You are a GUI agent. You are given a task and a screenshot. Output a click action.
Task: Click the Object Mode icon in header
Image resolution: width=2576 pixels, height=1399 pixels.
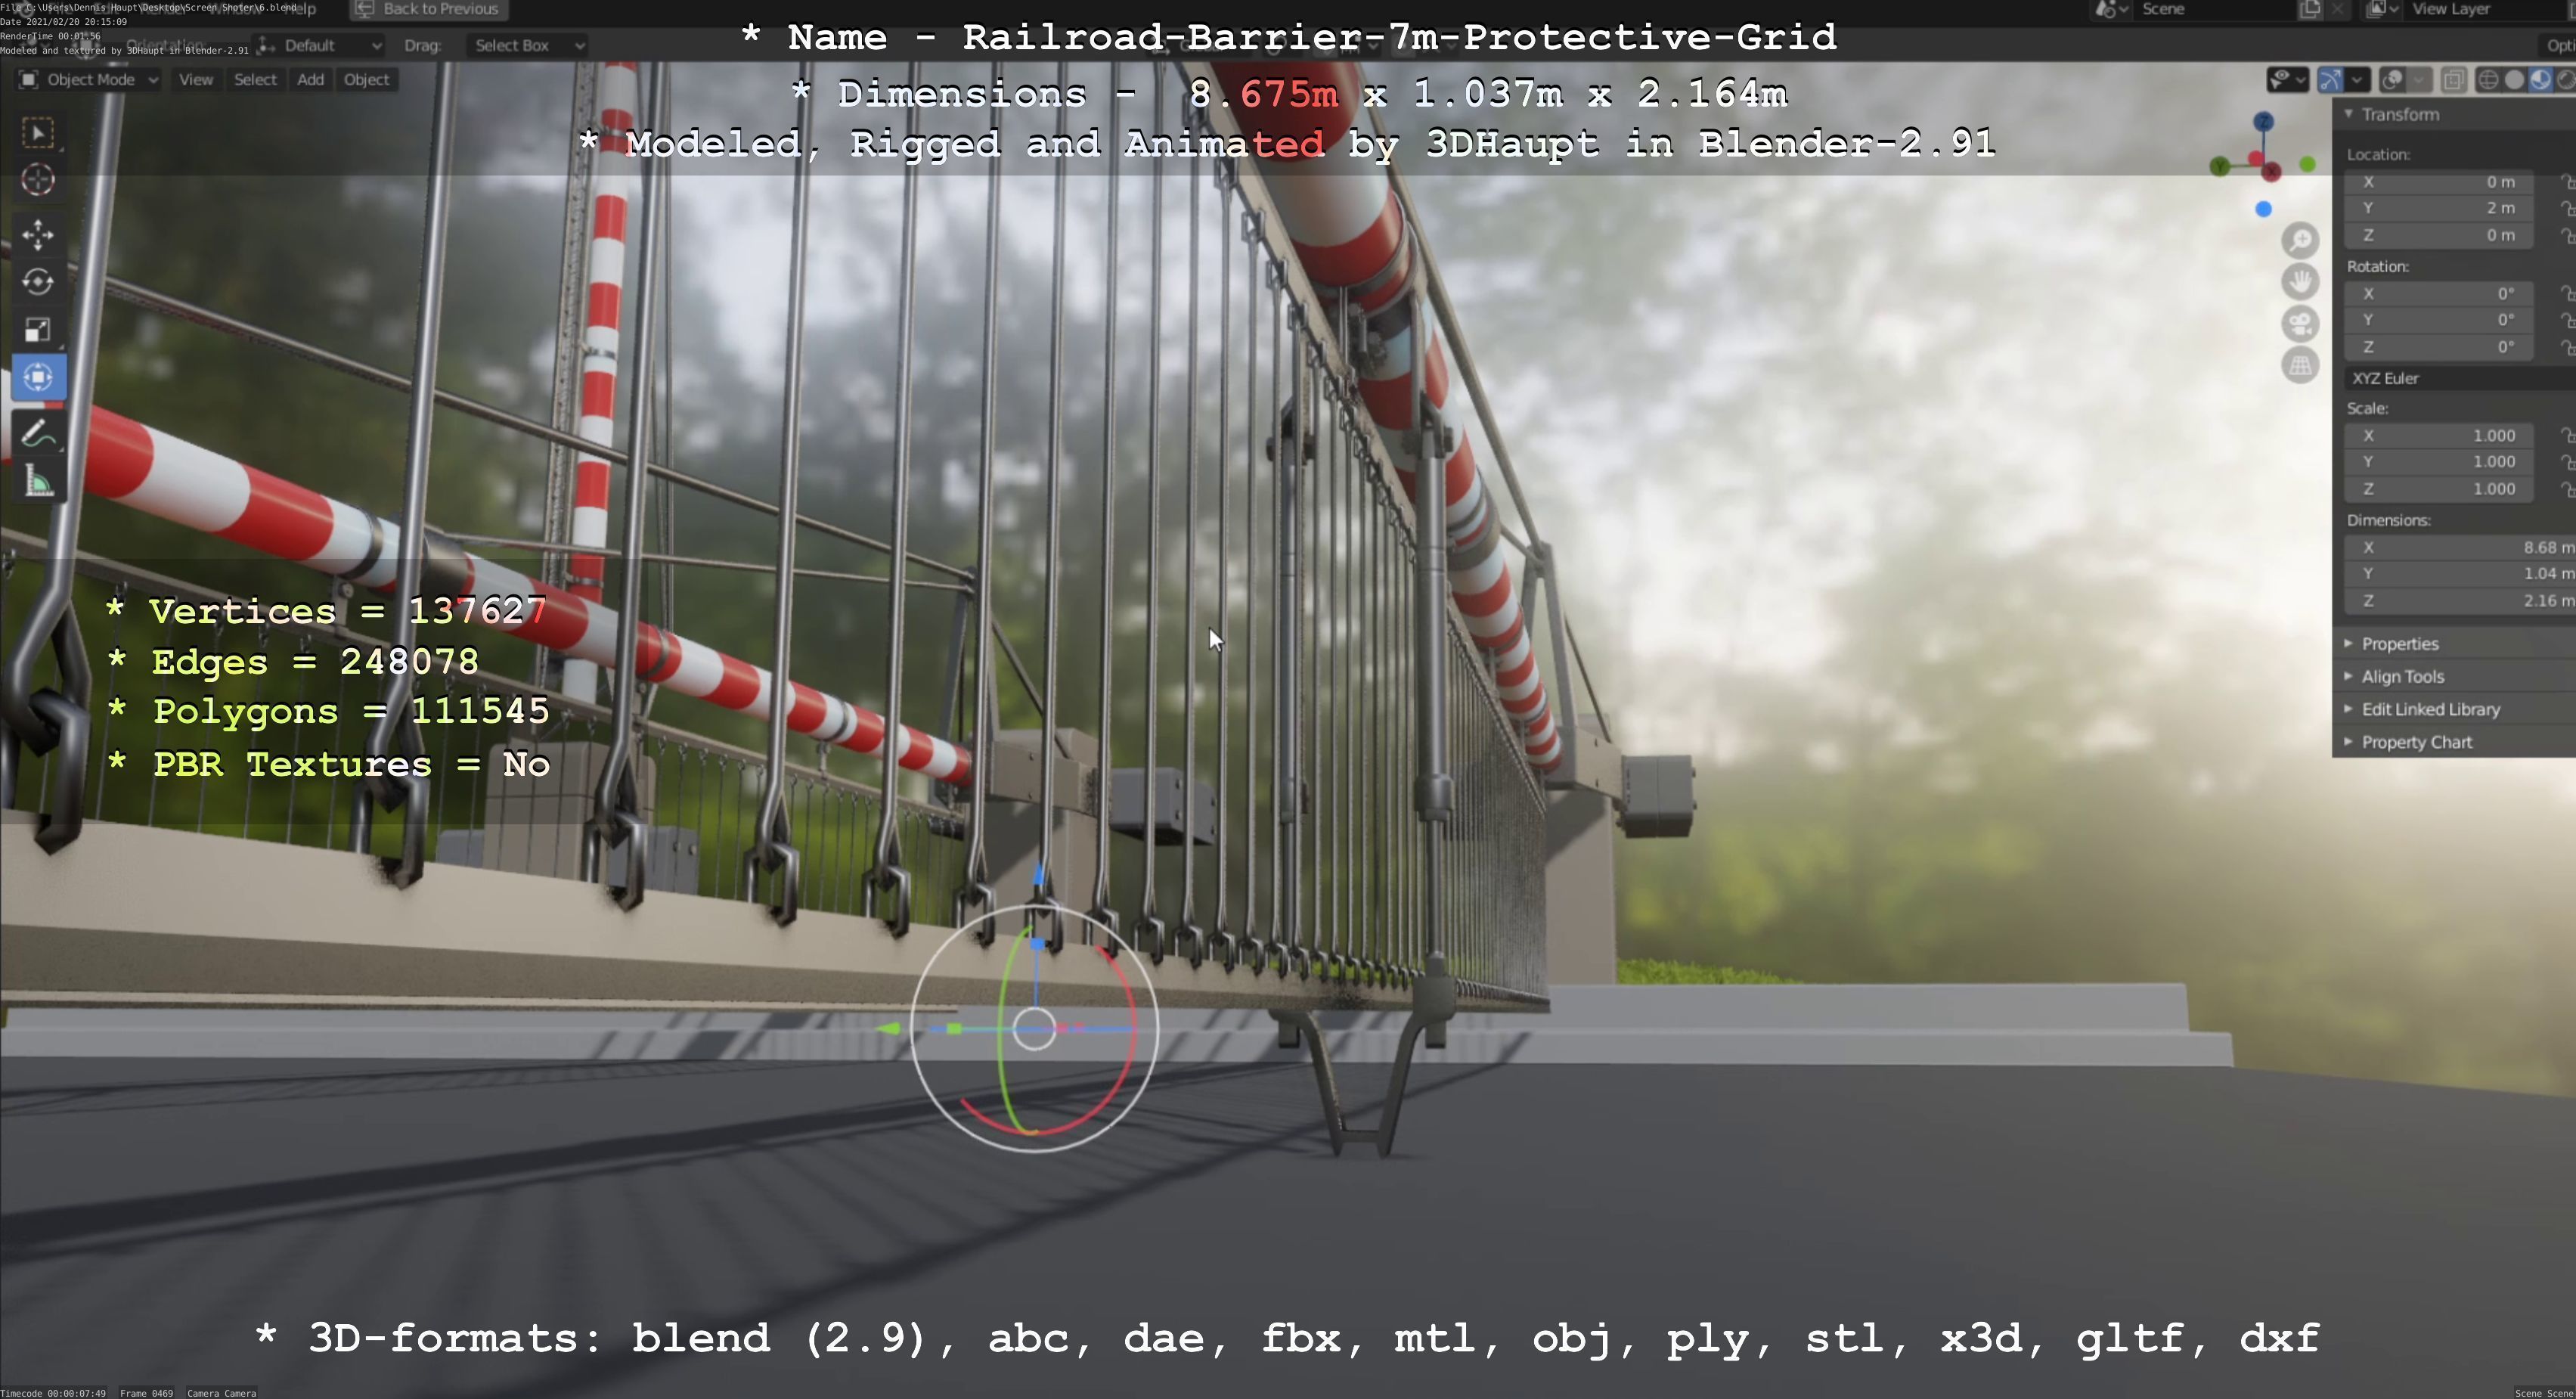pyautogui.click(x=29, y=79)
